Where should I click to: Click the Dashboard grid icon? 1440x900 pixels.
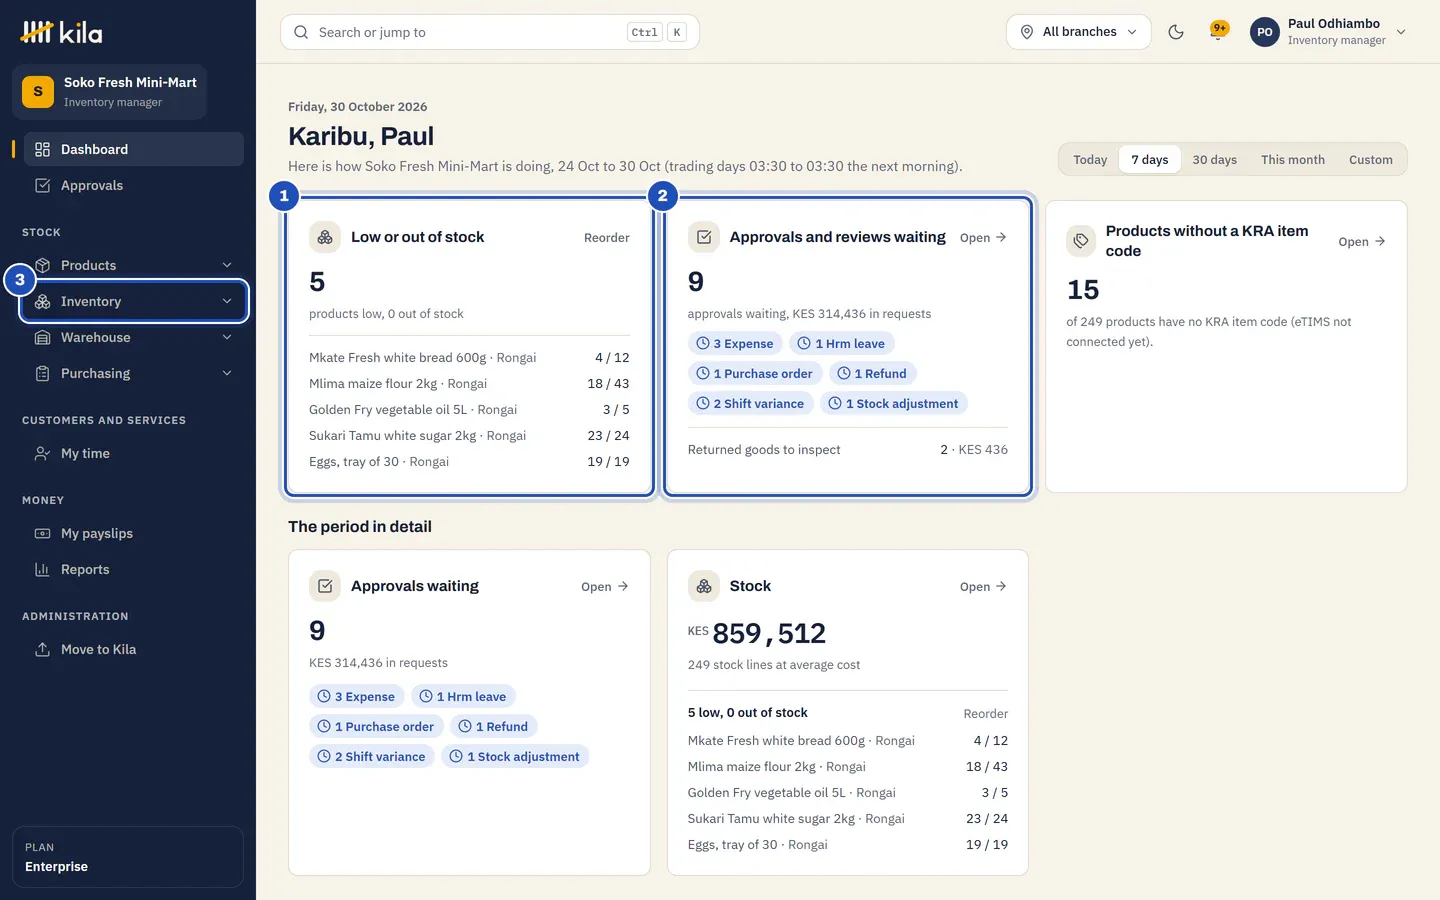pos(42,149)
